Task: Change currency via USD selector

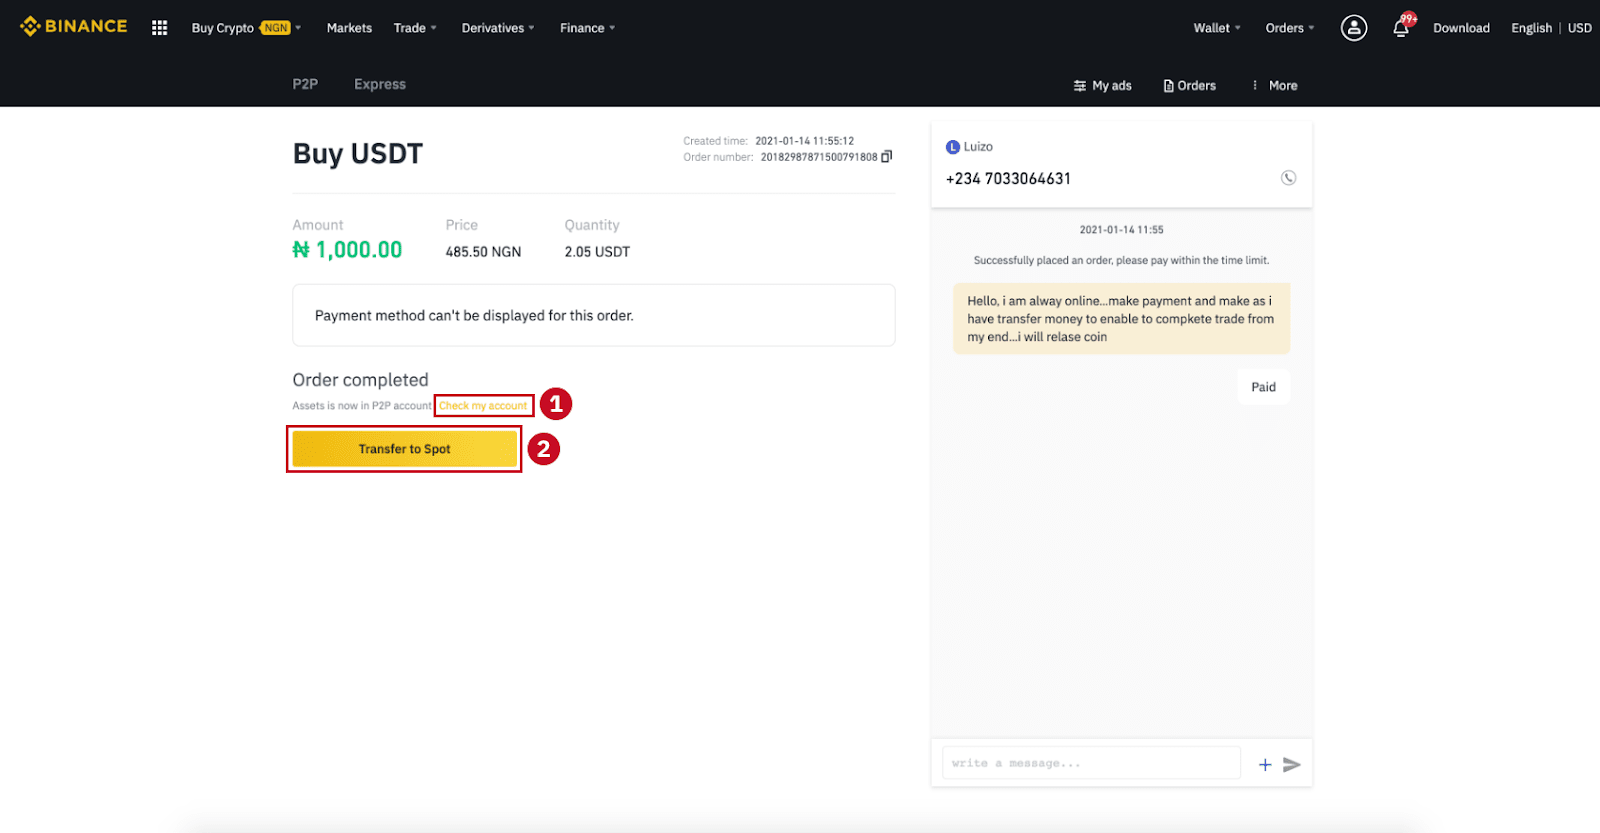Action: click(1579, 28)
